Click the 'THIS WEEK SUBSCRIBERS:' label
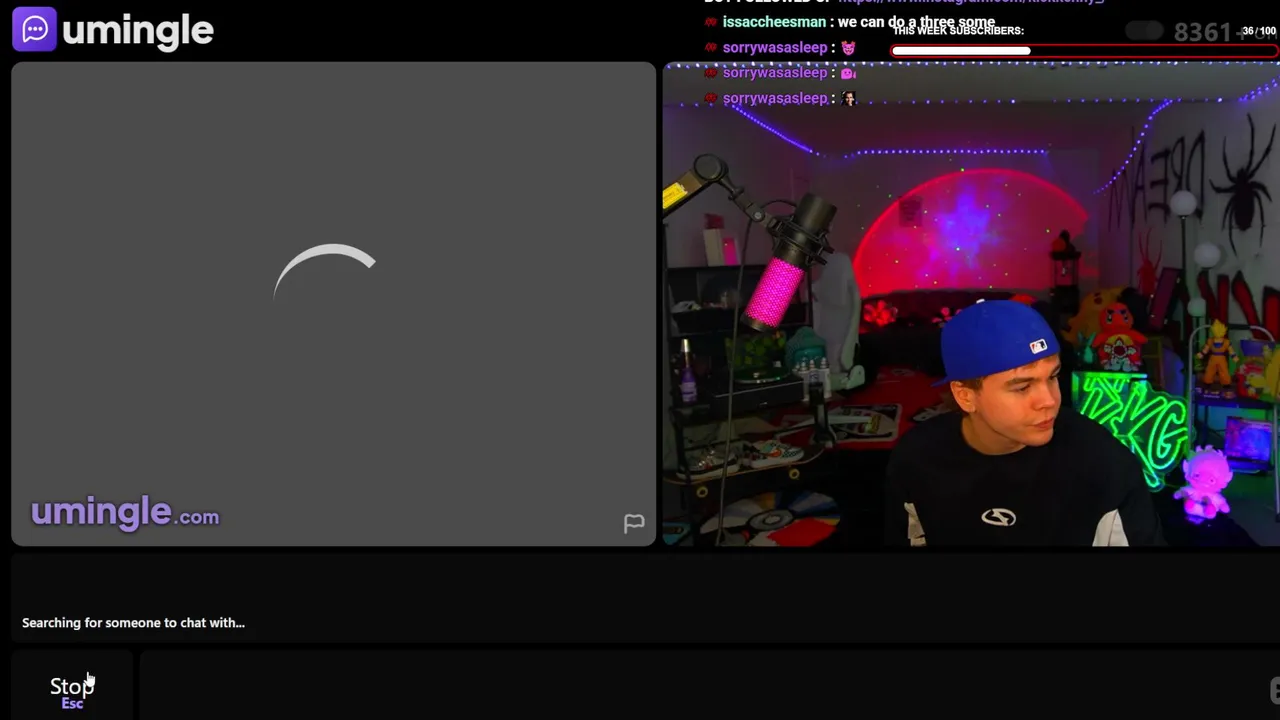 tap(958, 31)
